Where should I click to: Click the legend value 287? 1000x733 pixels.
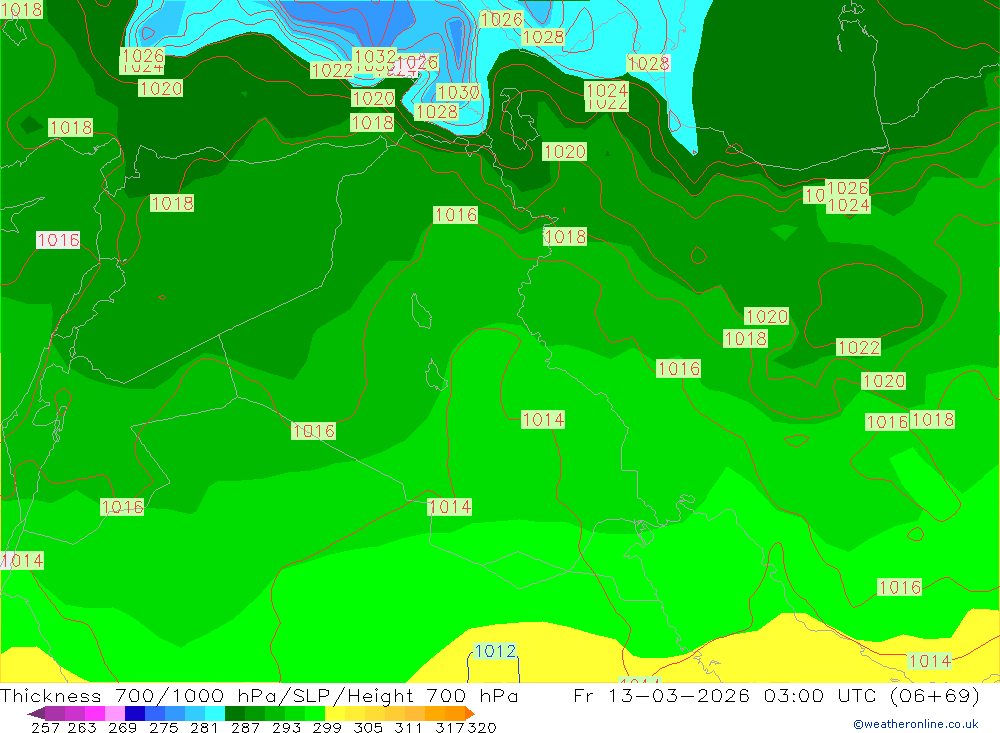(246, 727)
